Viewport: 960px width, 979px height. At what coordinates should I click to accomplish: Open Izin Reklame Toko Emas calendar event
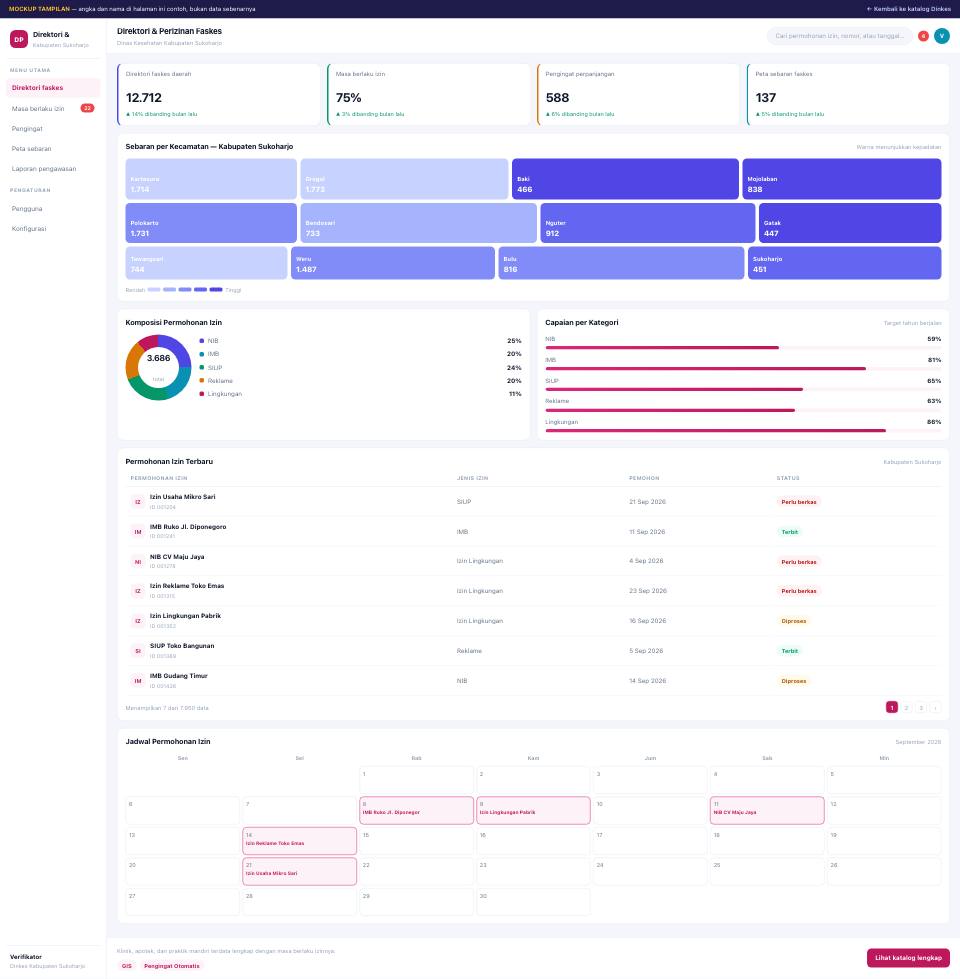coord(300,841)
